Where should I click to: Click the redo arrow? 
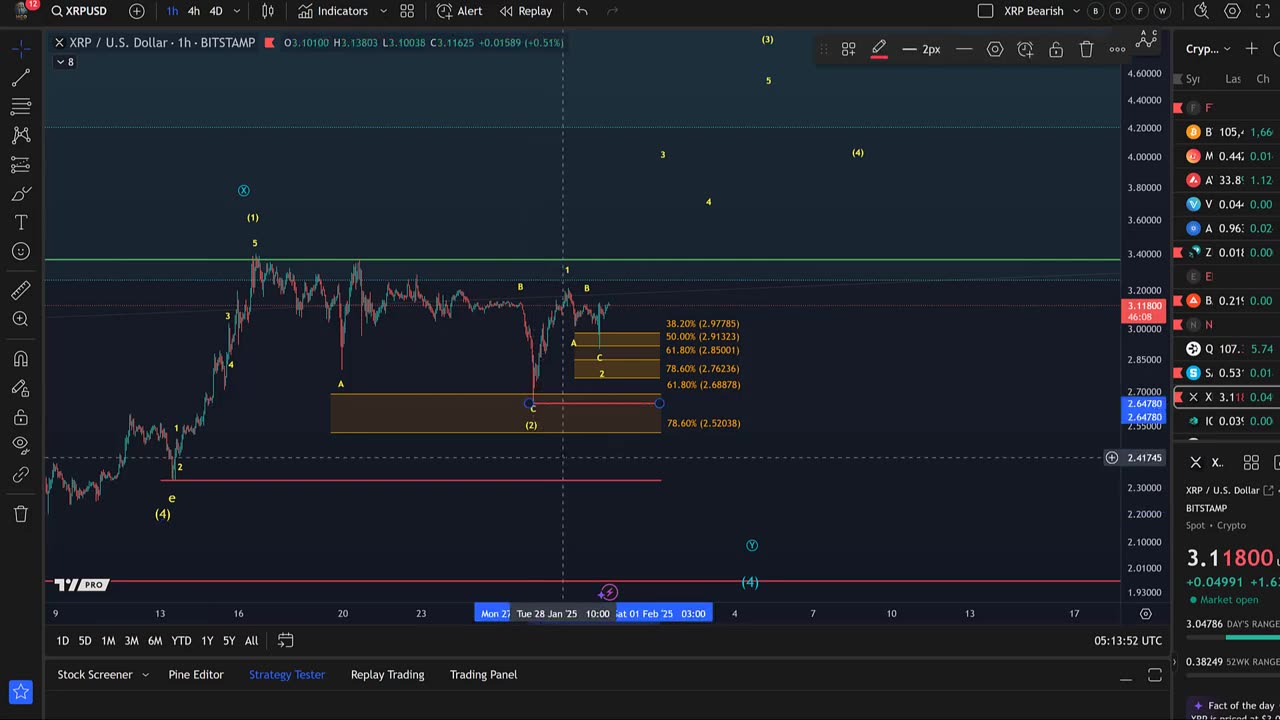(x=612, y=11)
